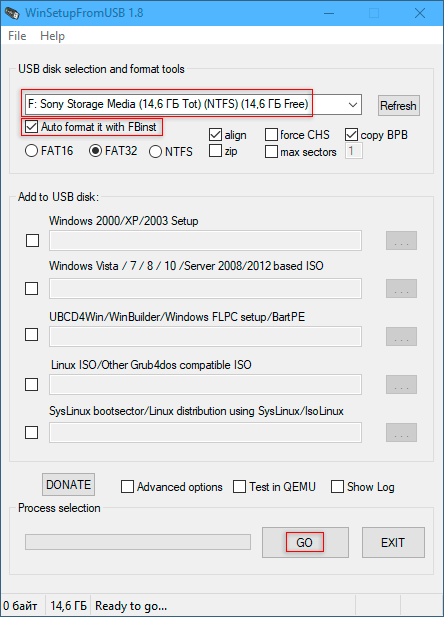Toggle Test in QEMU checkbox
444x617 pixels.
pos(239,486)
